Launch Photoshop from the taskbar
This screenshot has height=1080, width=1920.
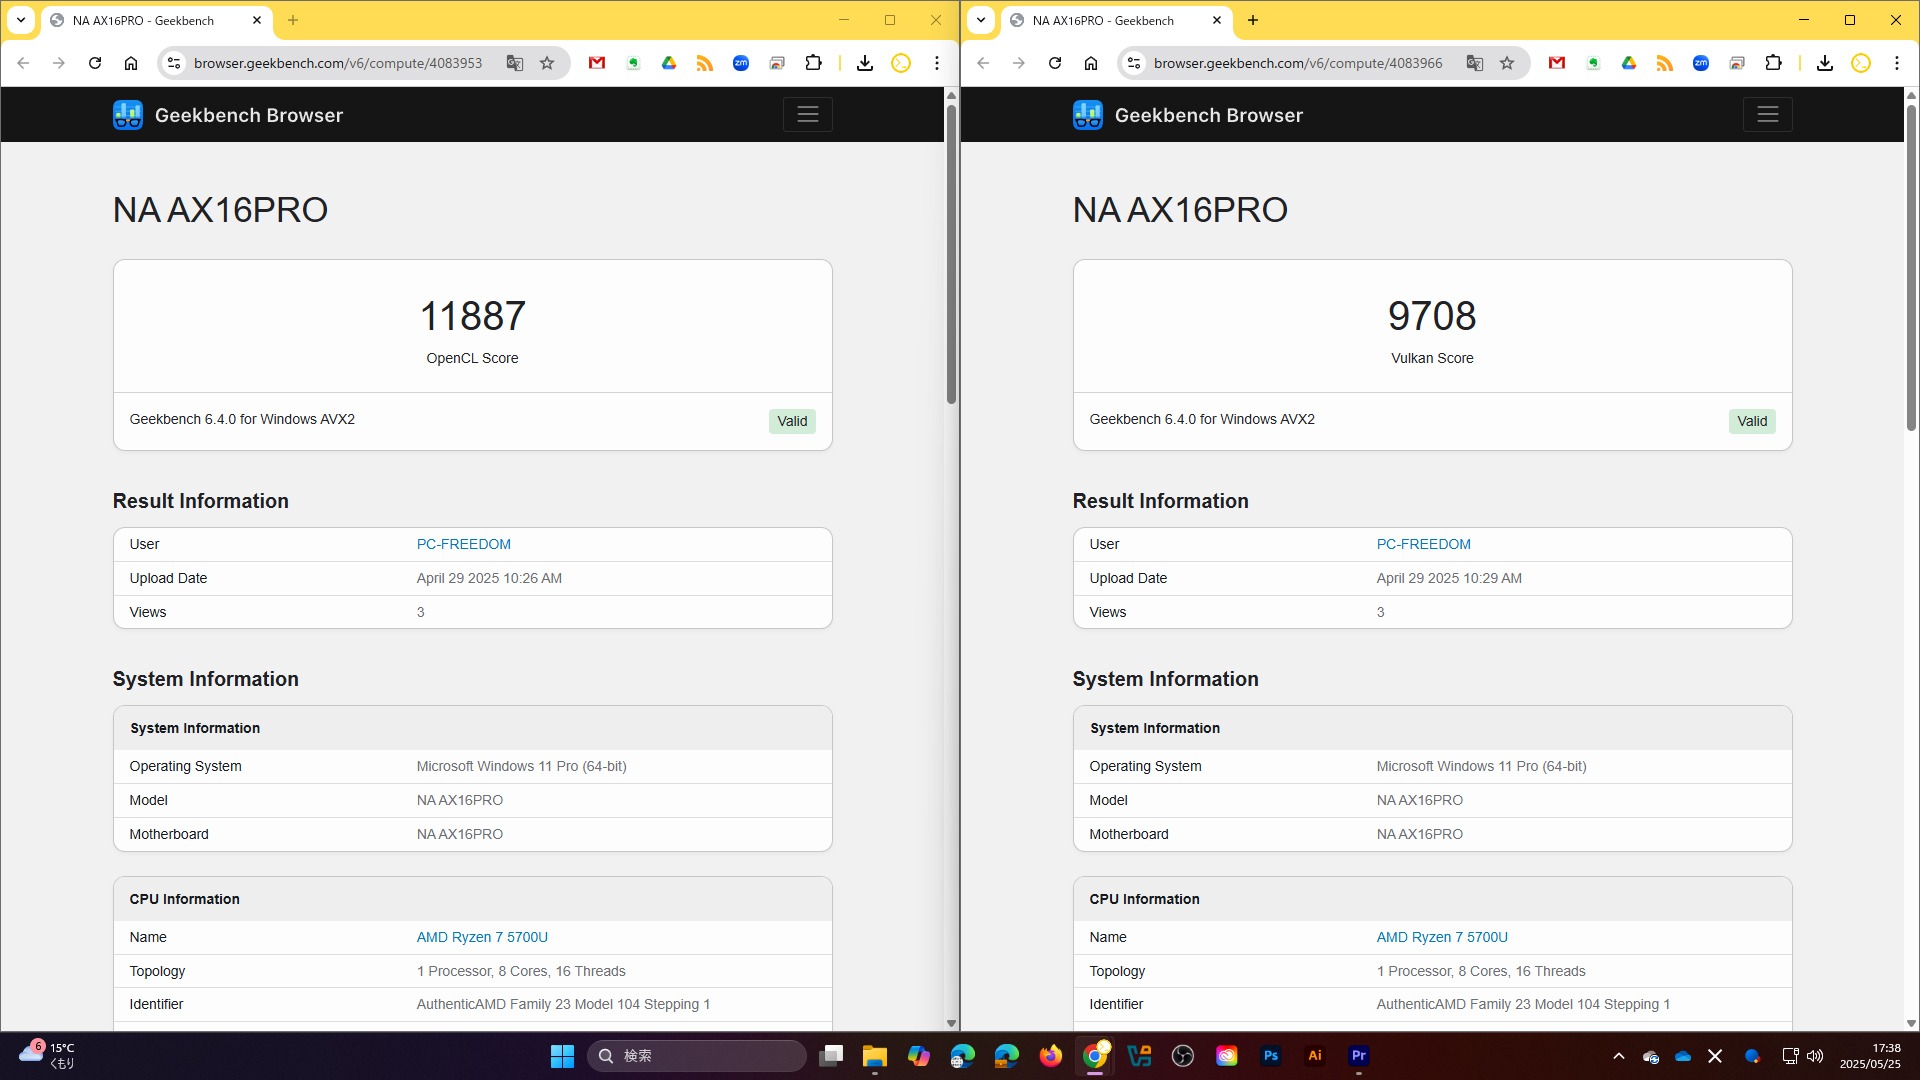point(1271,1056)
